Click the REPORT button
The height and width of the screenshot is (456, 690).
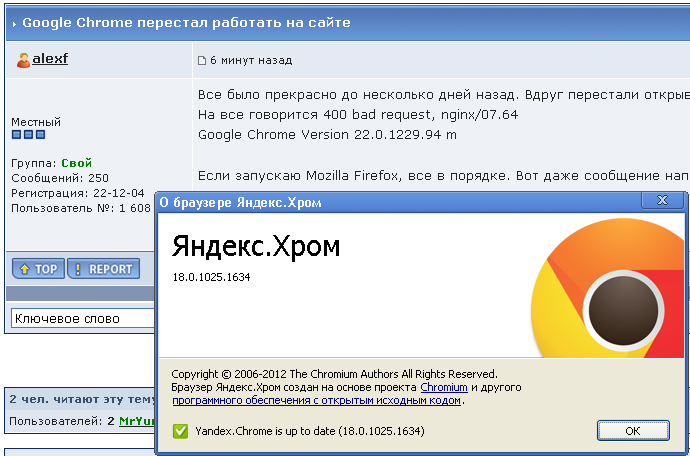tap(103, 269)
